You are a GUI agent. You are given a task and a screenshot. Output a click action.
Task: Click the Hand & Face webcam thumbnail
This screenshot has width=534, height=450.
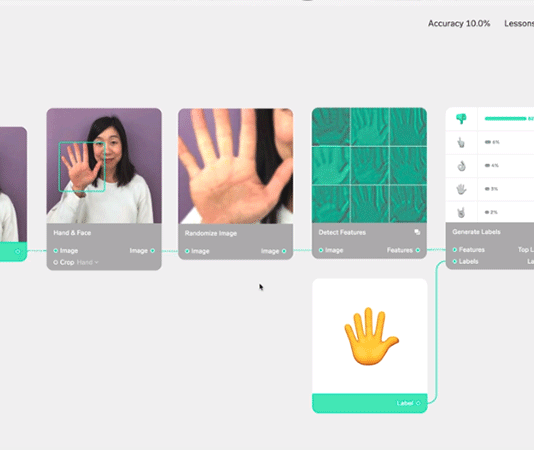coord(104,166)
